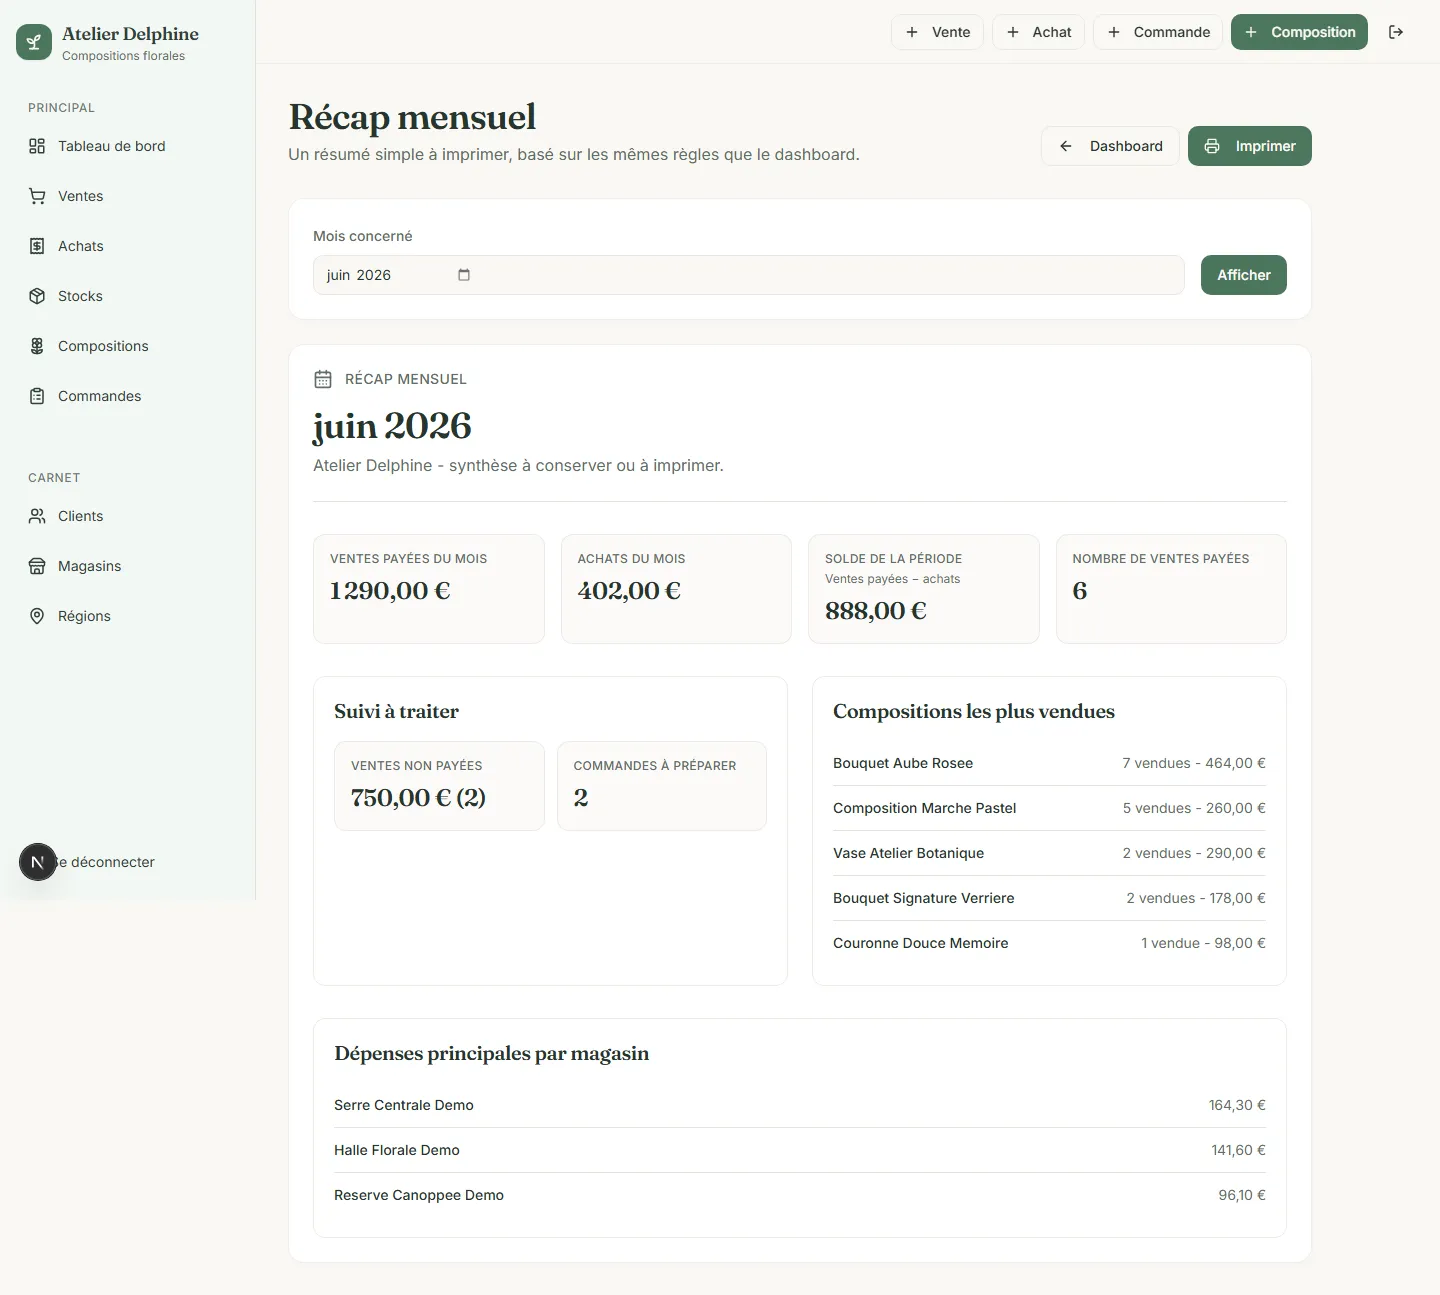The height and width of the screenshot is (1295, 1440).
Task: Select the Couronne Douce Memoire row
Action: 1049,943
